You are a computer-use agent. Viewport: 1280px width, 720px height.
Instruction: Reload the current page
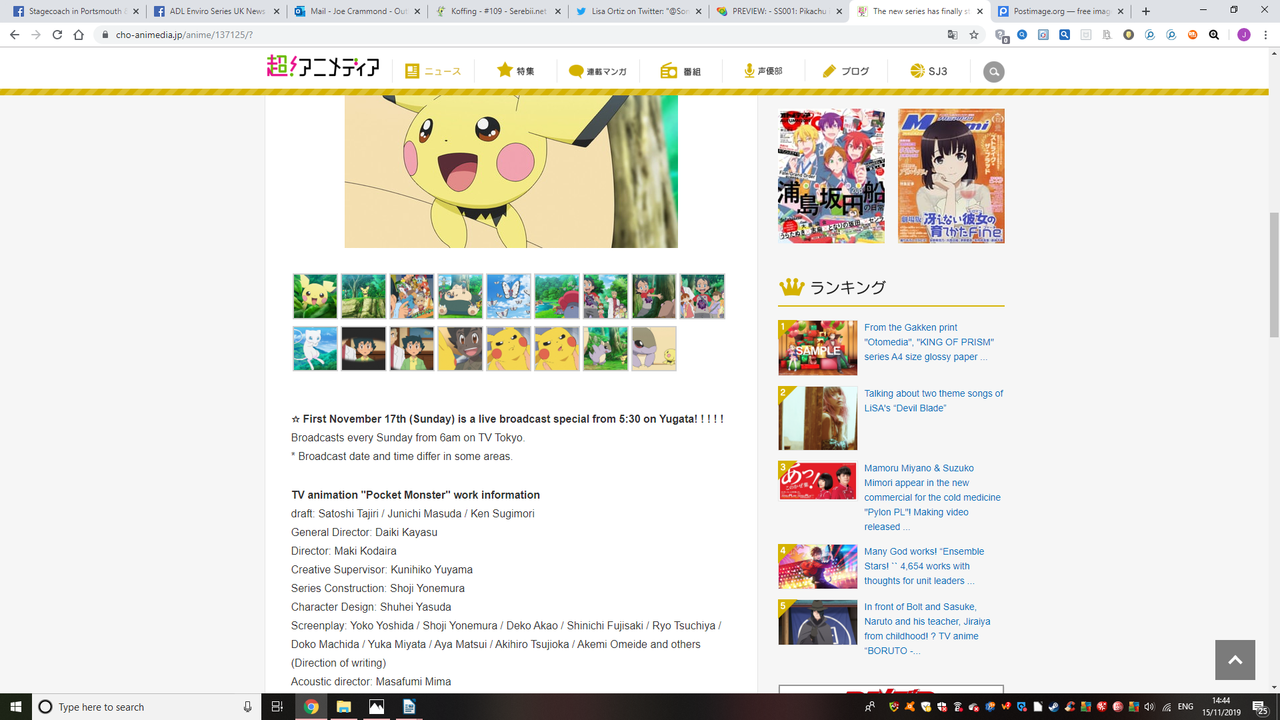pos(57,34)
